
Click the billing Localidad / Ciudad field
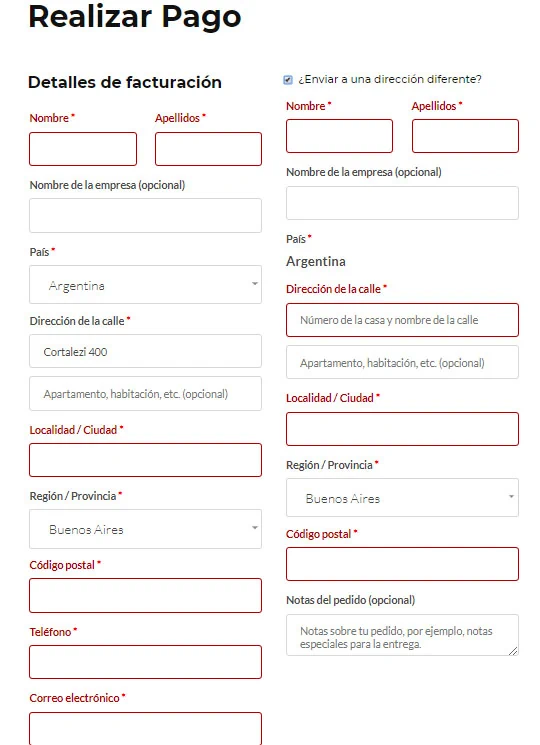(x=145, y=460)
